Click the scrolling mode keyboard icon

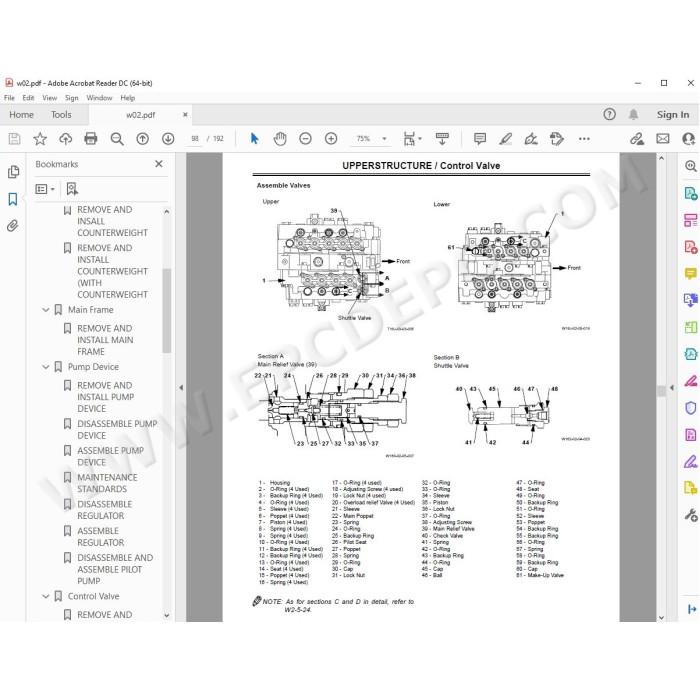(442, 139)
